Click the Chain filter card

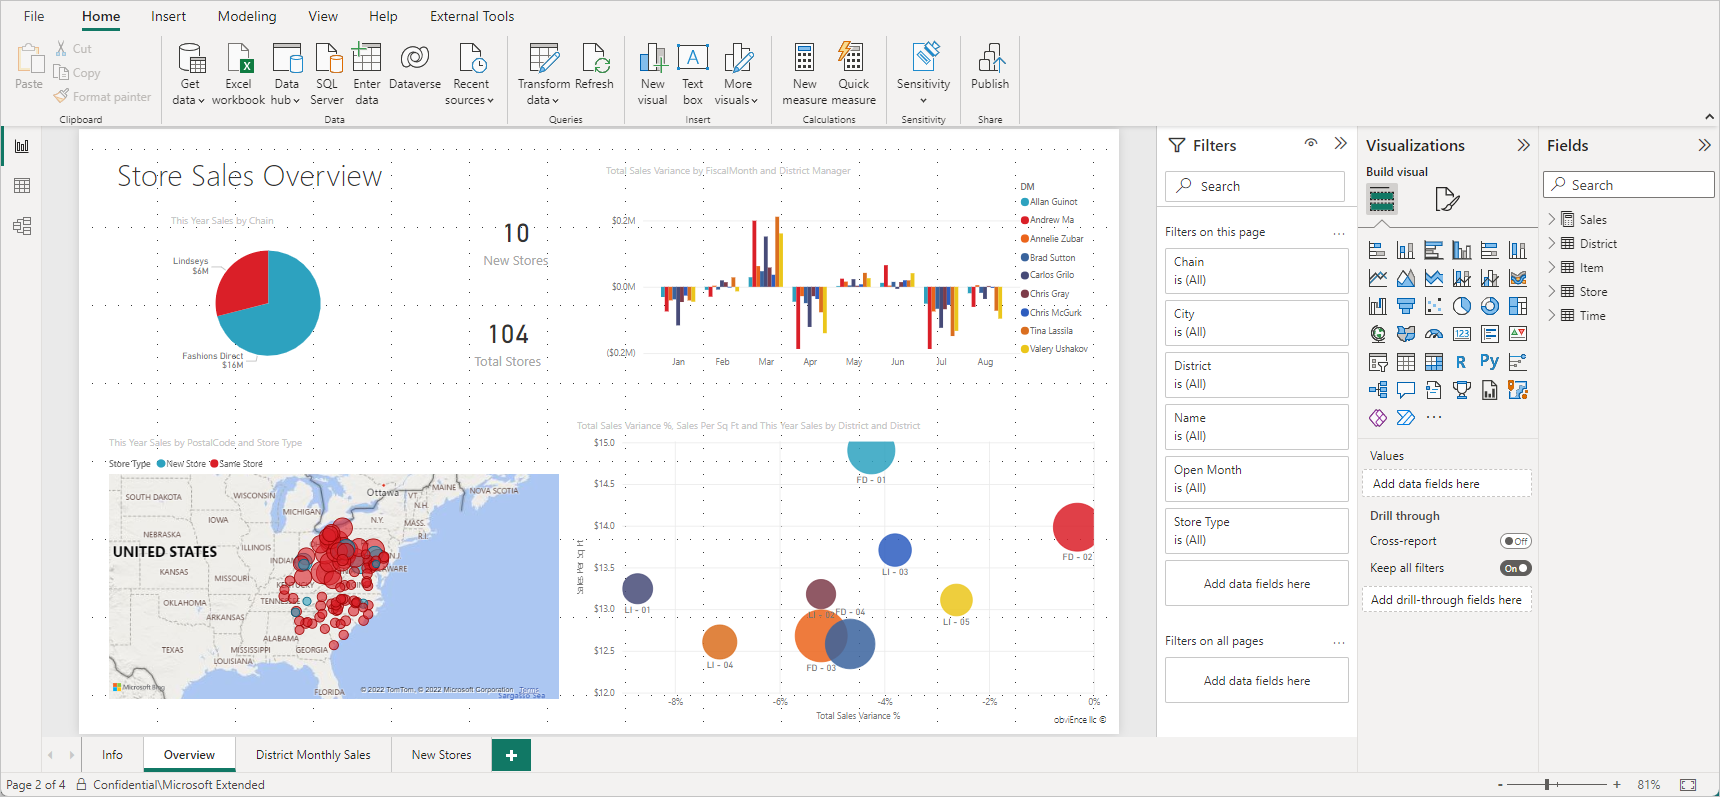tap(1256, 271)
